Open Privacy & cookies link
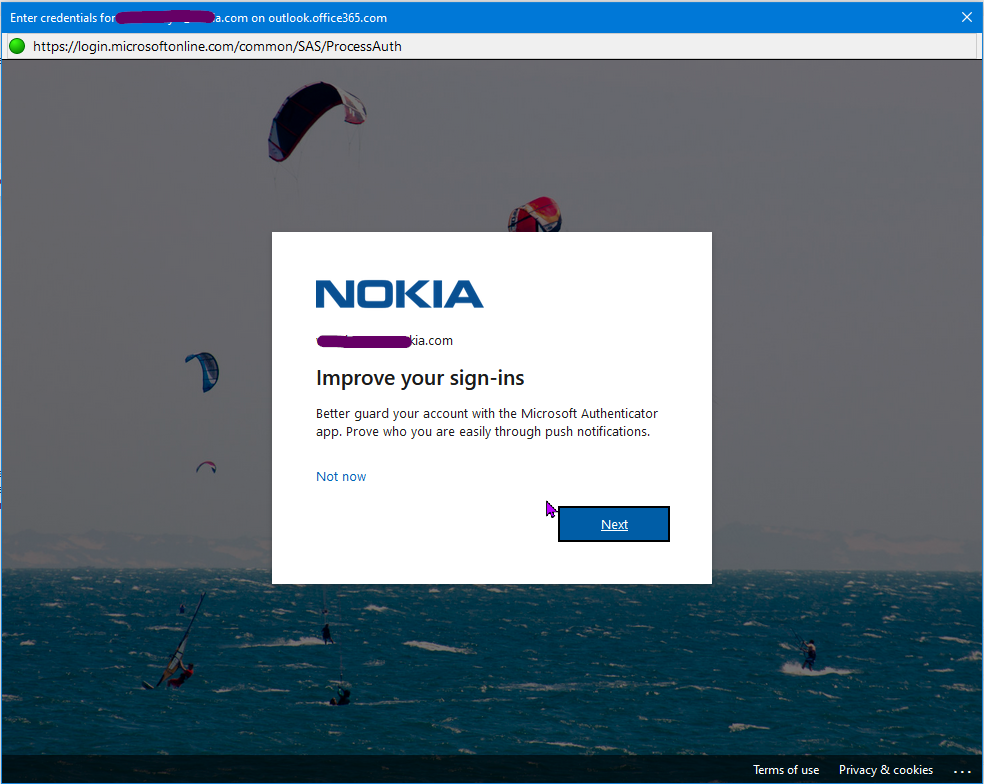984x784 pixels. (x=885, y=770)
